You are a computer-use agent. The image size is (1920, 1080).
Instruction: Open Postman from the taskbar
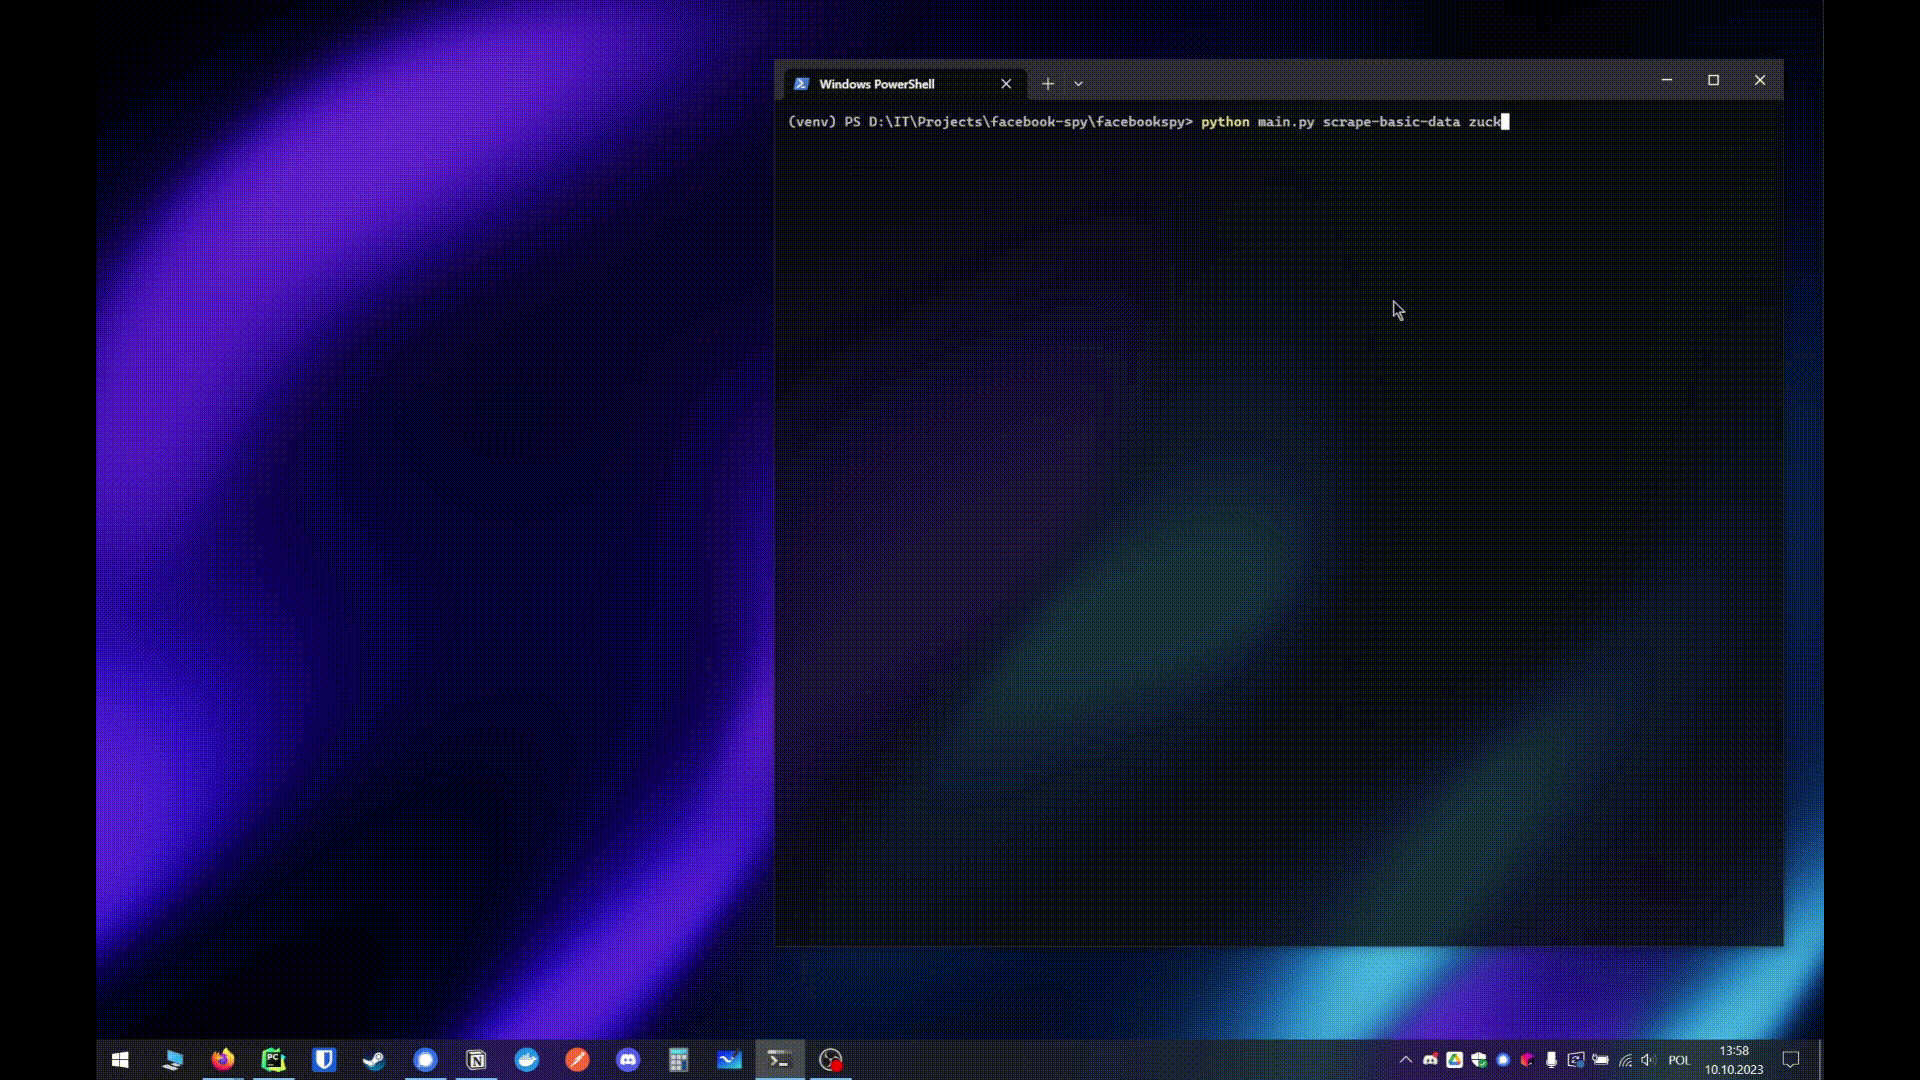(577, 1060)
